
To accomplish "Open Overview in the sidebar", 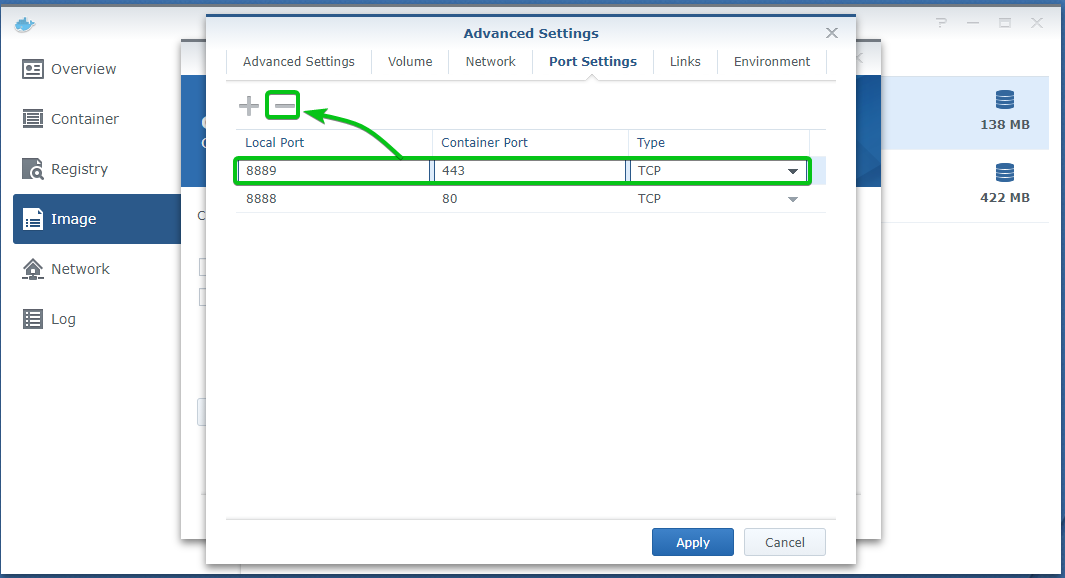I will (97, 69).
